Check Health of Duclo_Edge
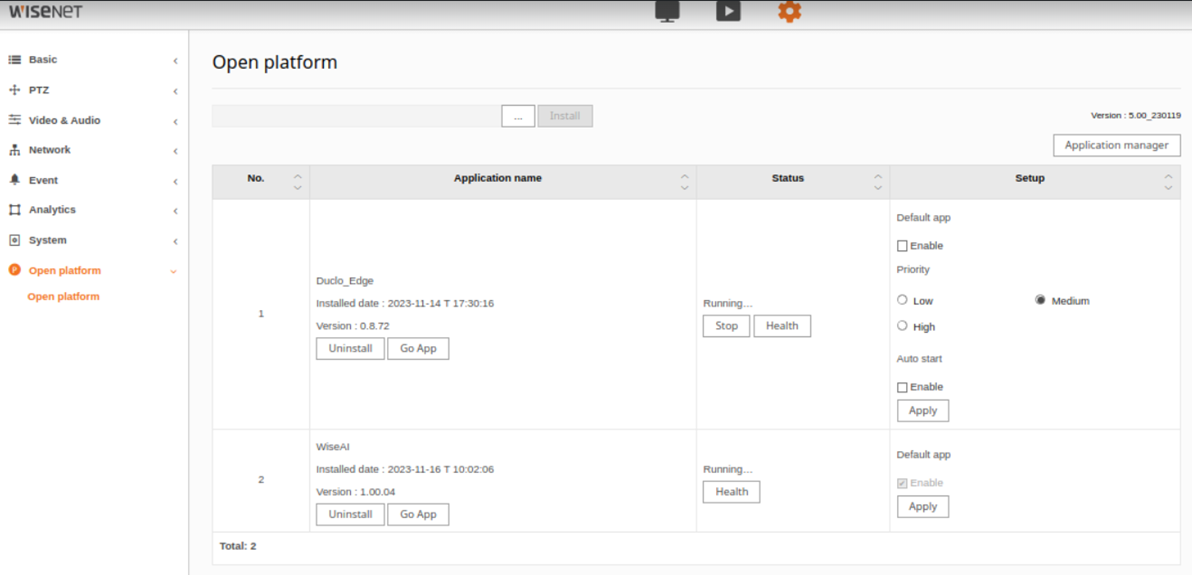 pos(782,326)
